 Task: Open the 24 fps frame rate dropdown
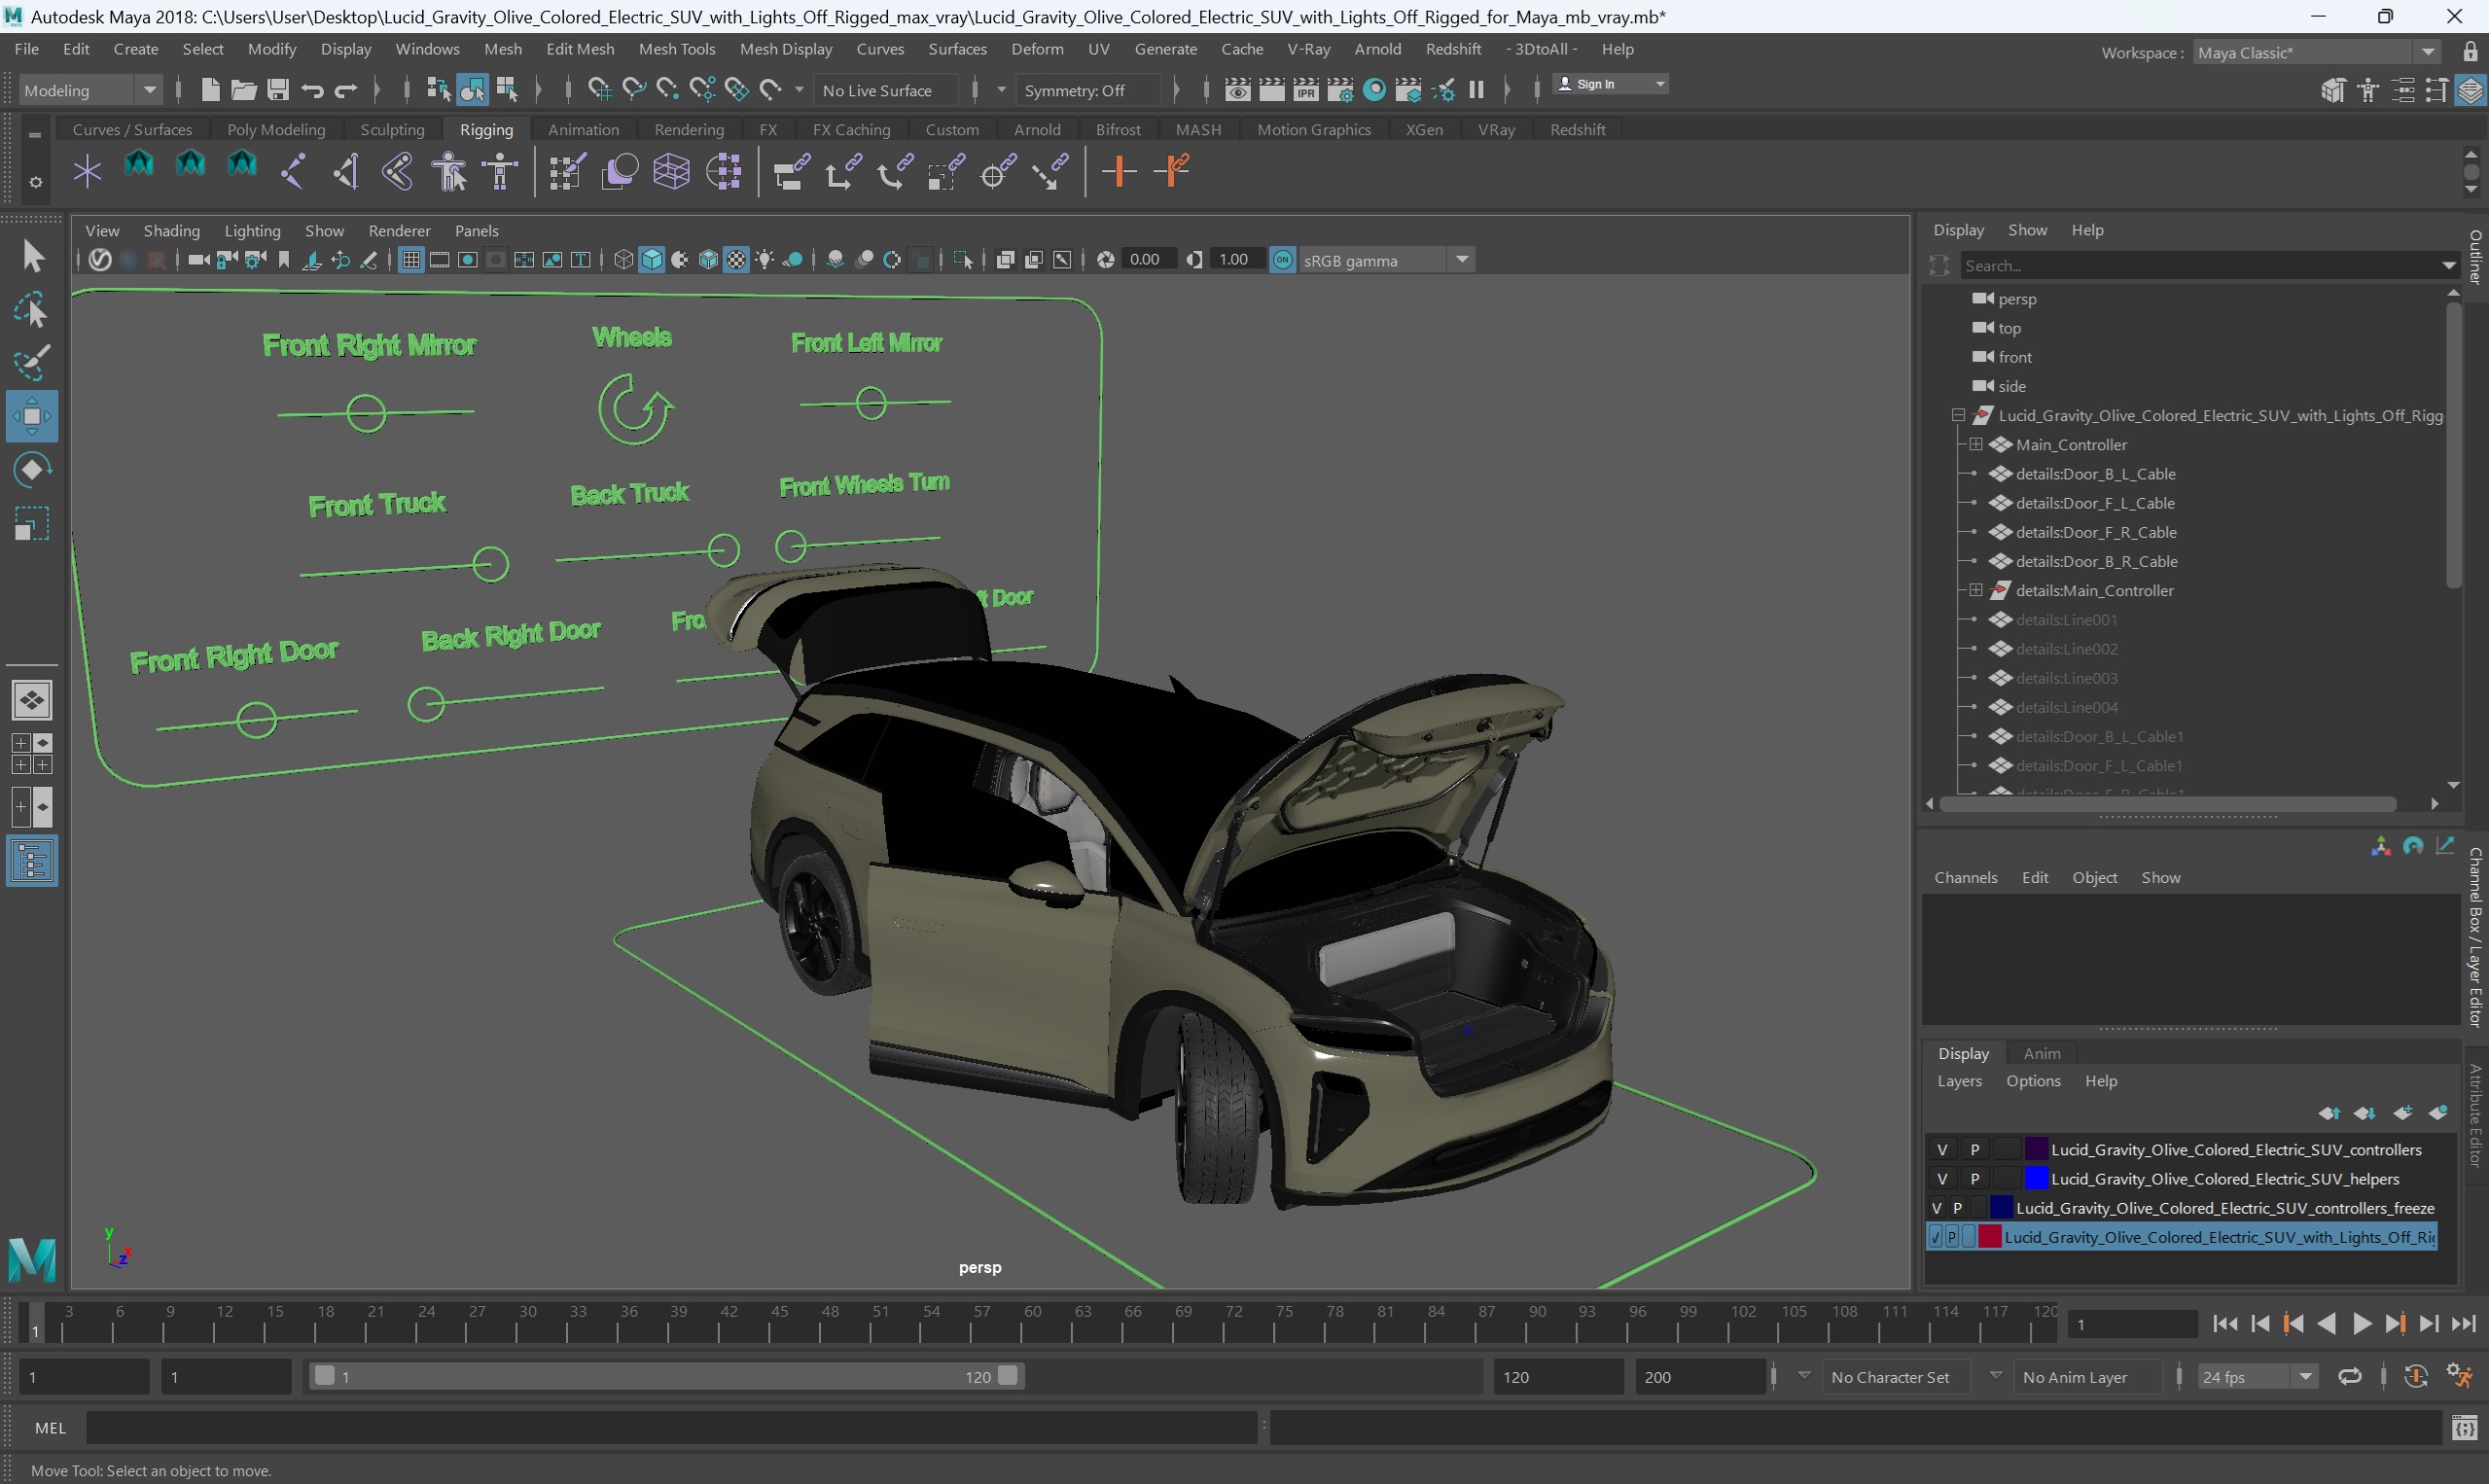[x=2257, y=1377]
